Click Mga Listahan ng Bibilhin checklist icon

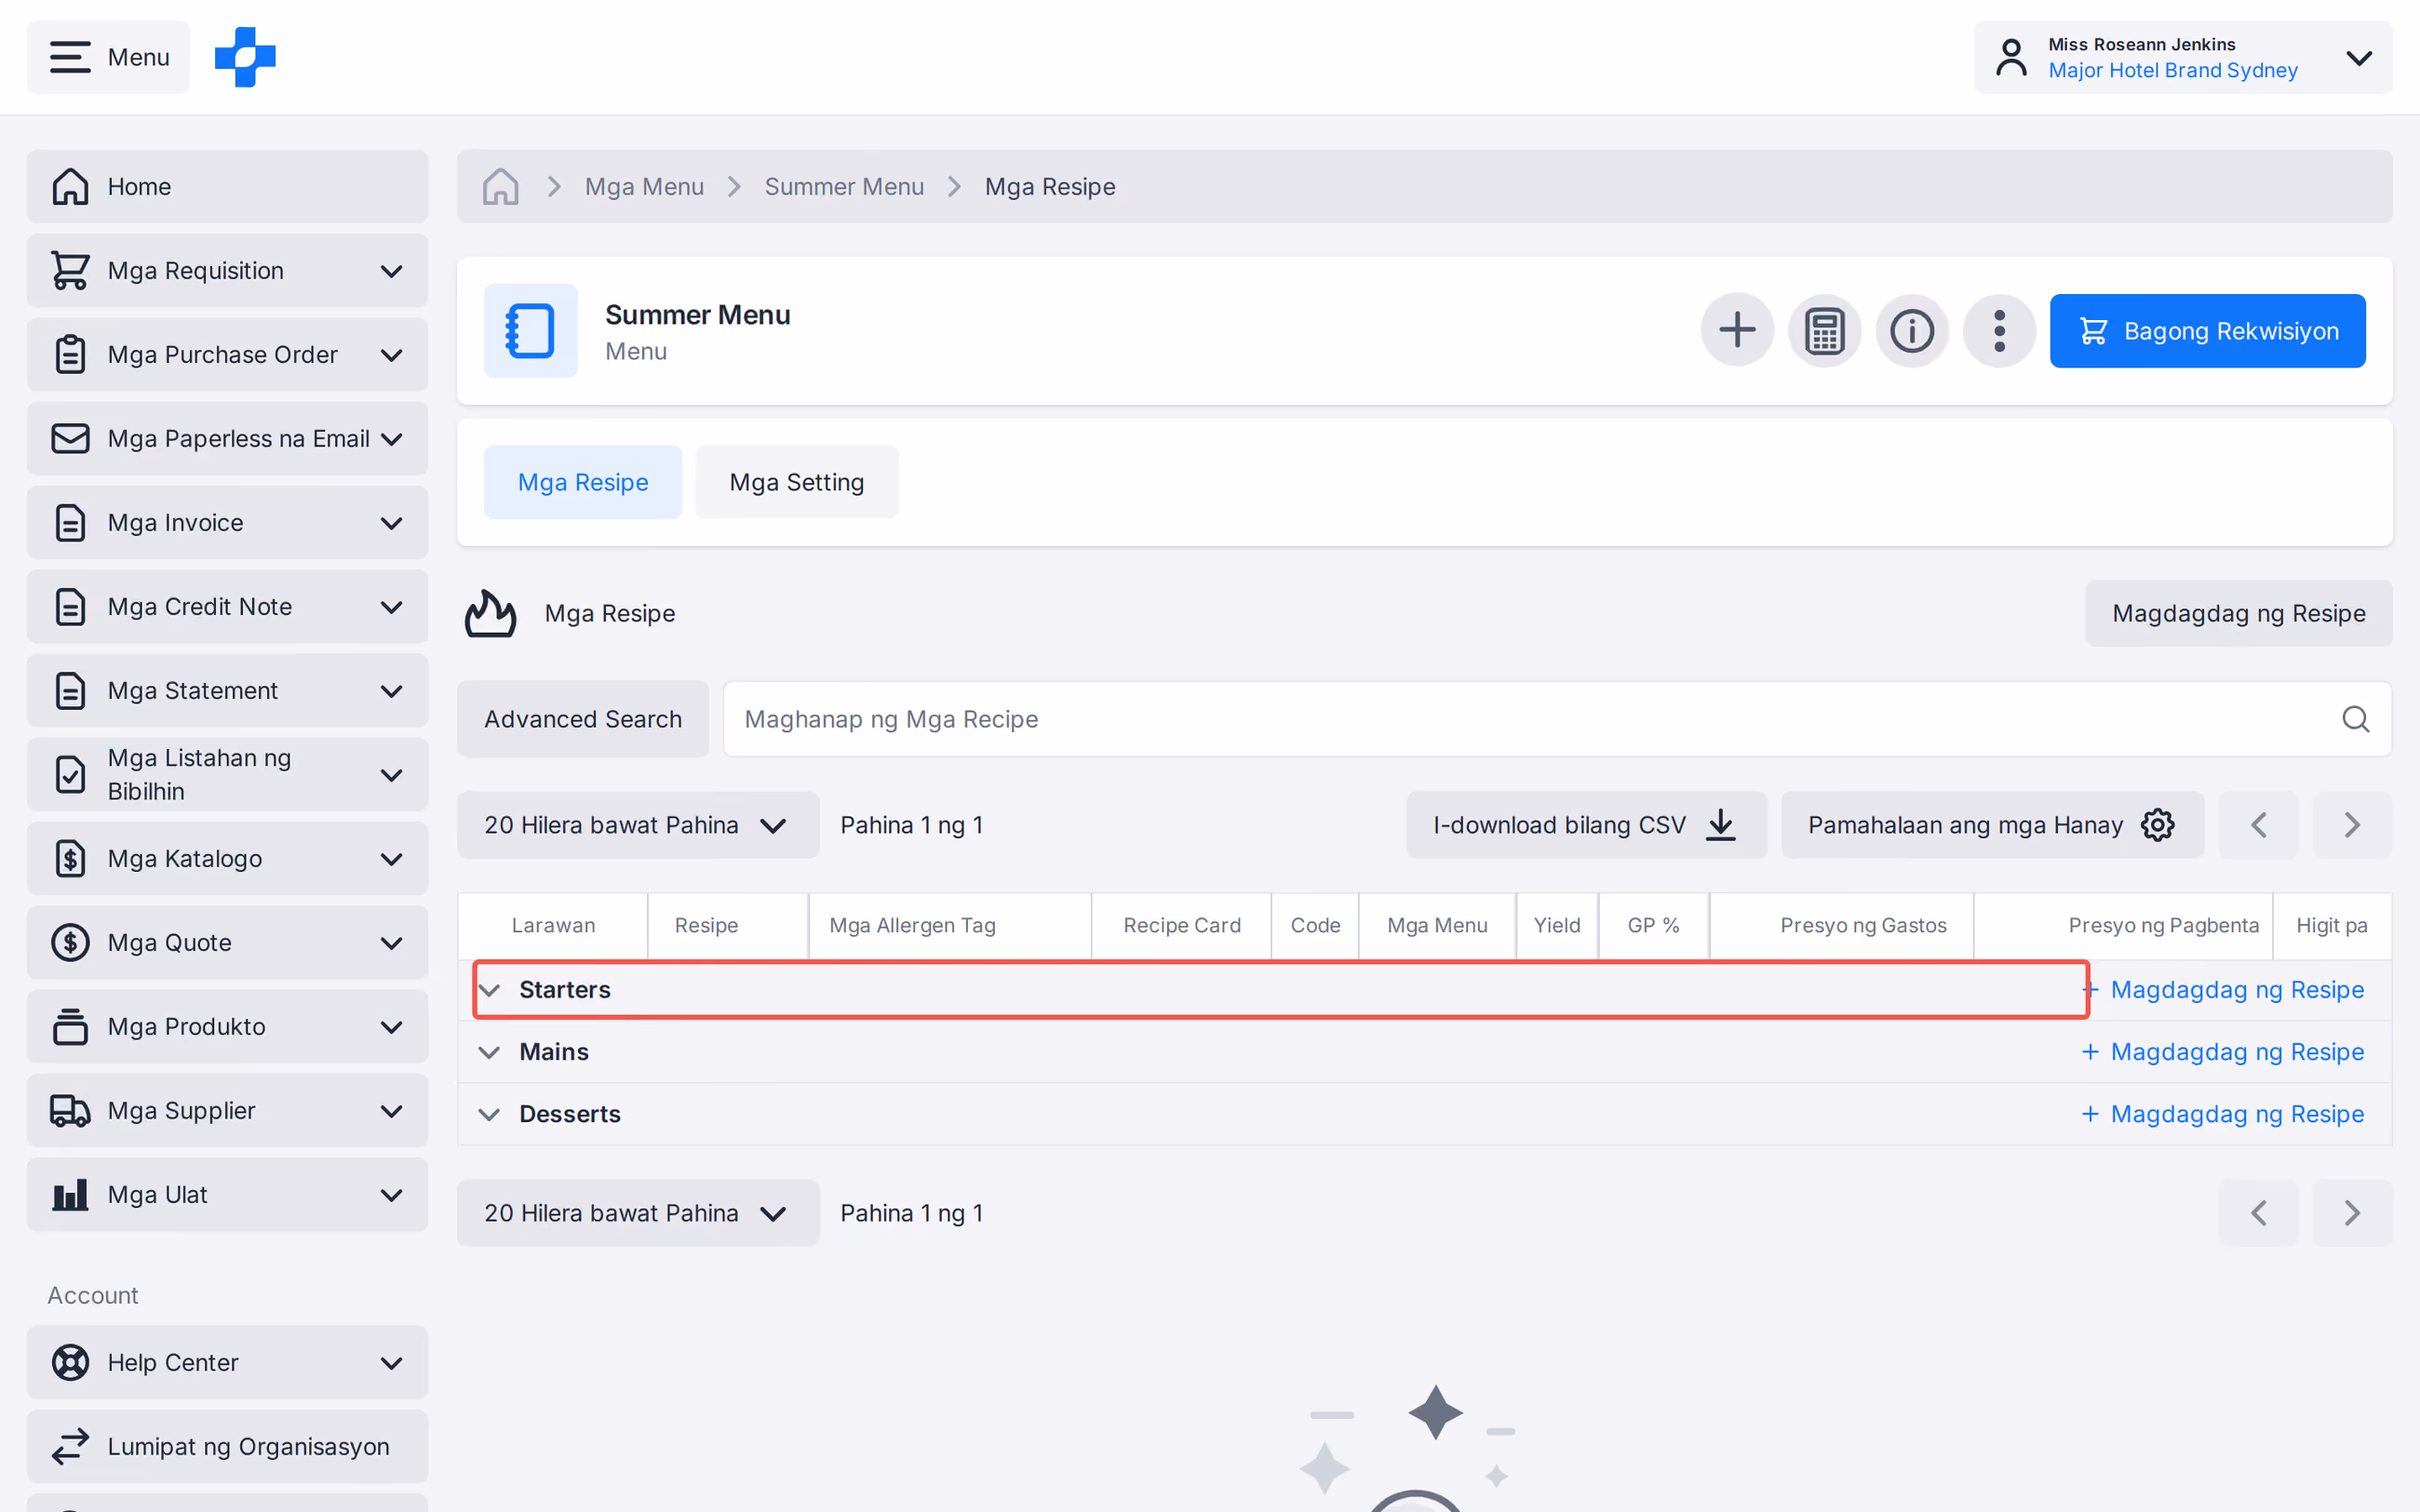tap(70, 774)
